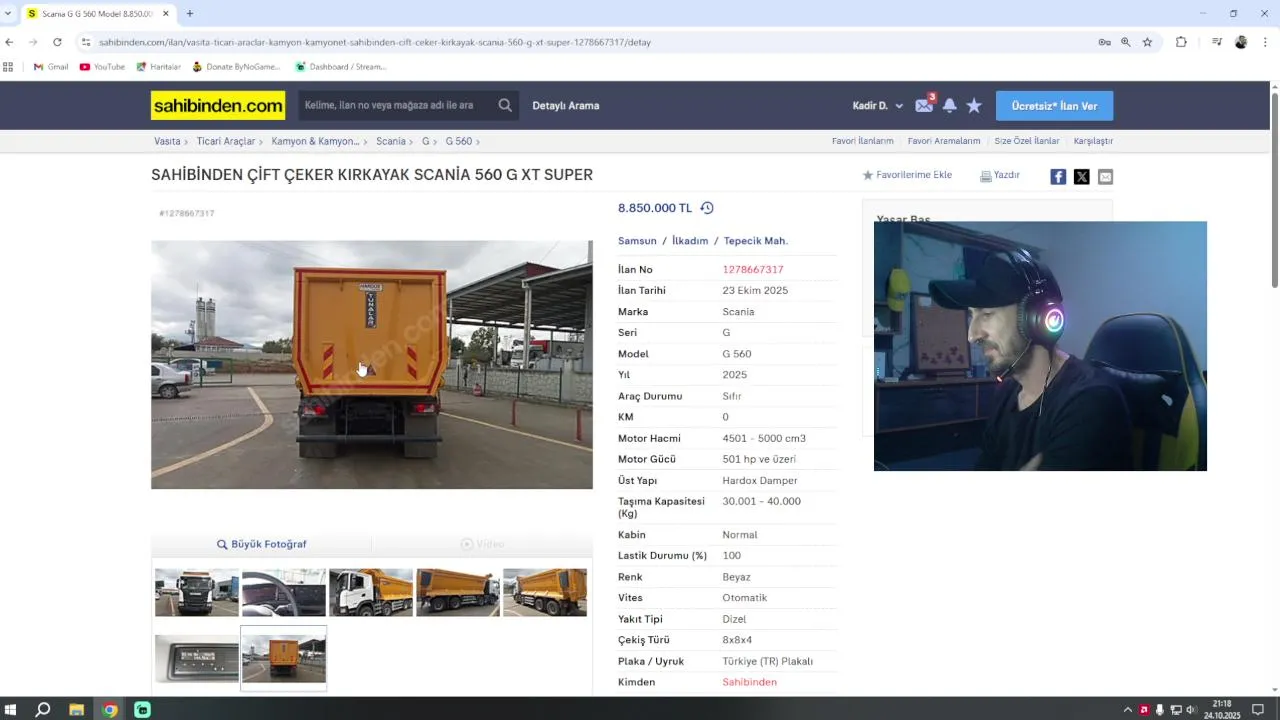Open notifications bell icon
The height and width of the screenshot is (720, 1280).
pyautogui.click(x=950, y=105)
